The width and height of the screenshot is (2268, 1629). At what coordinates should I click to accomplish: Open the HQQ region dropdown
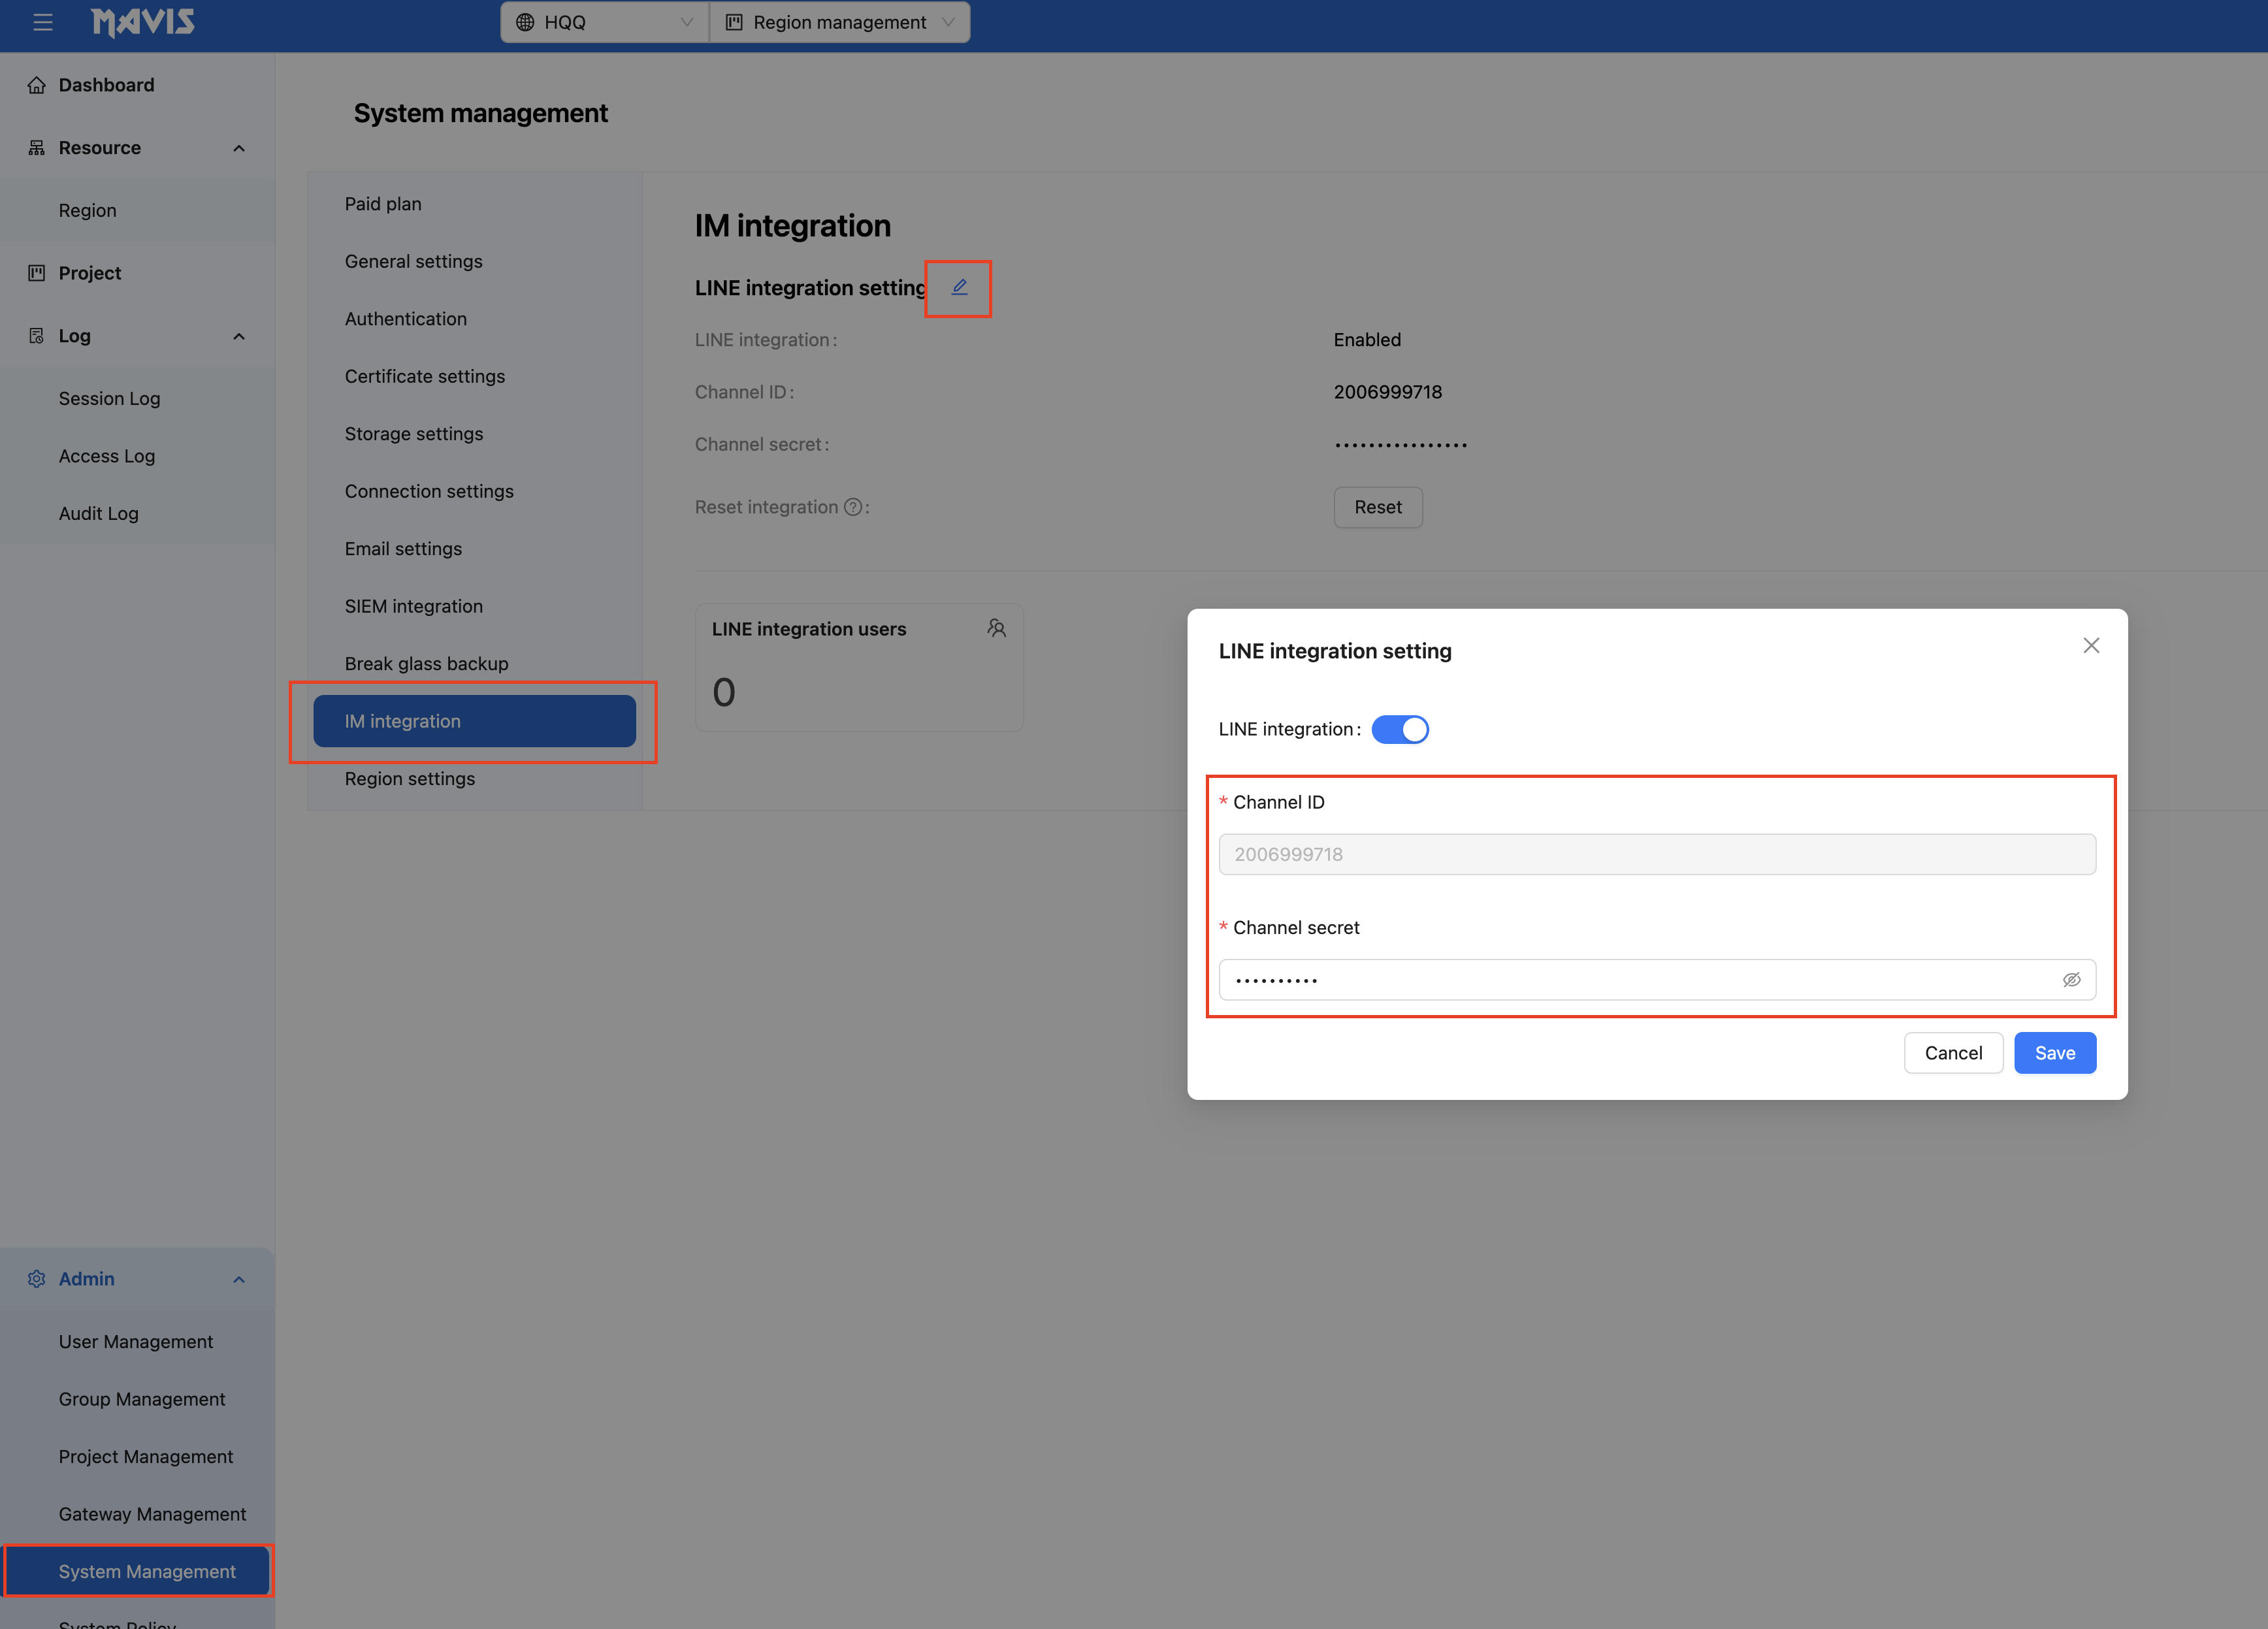(x=604, y=22)
